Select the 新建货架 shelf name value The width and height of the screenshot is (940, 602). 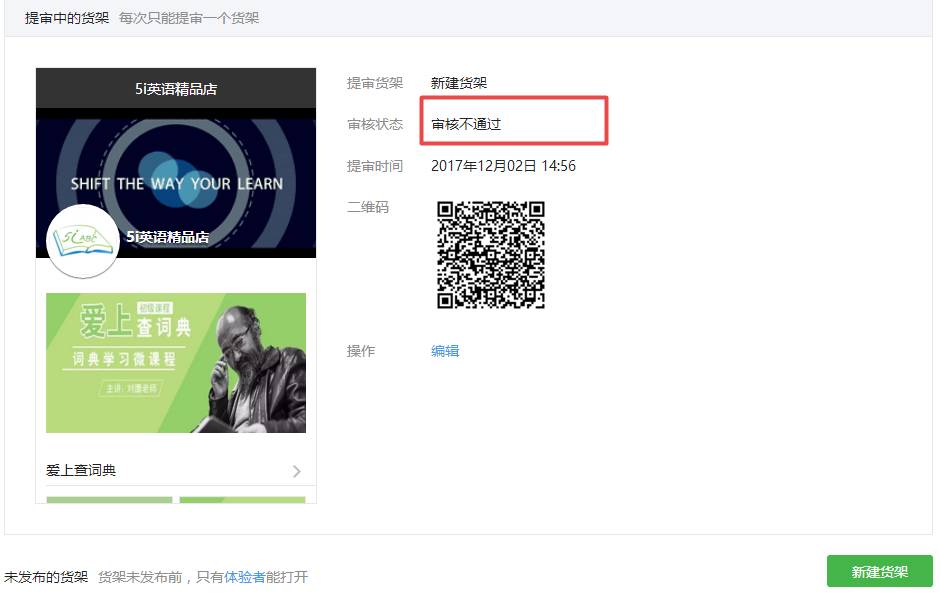click(x=459, y=83)
